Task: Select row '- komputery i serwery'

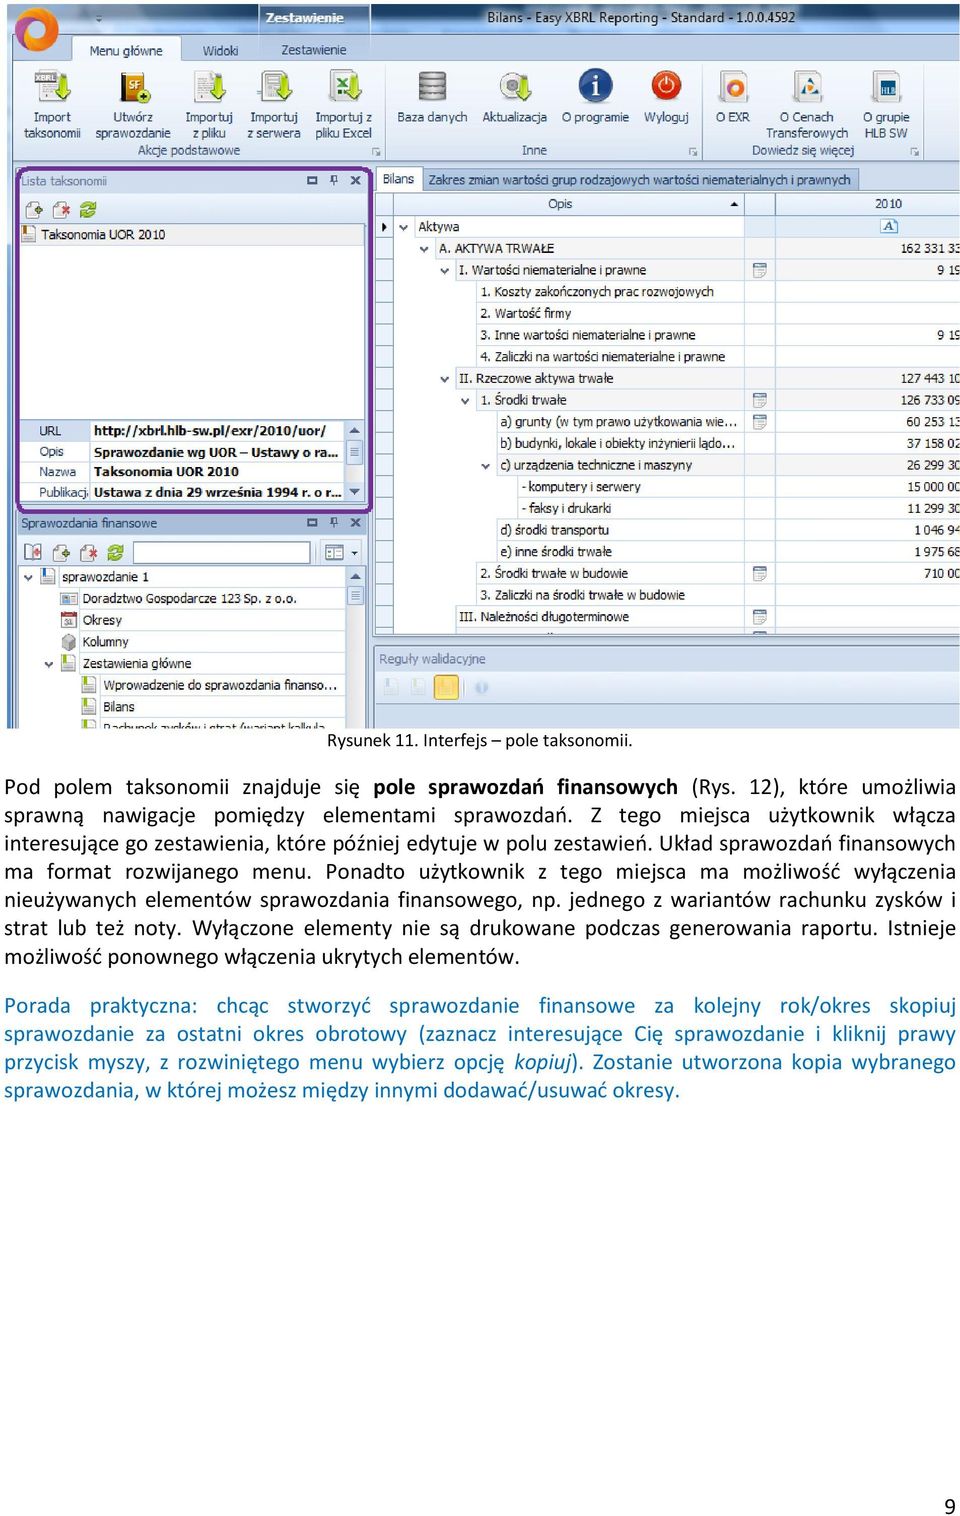Action: coord(584,487)
